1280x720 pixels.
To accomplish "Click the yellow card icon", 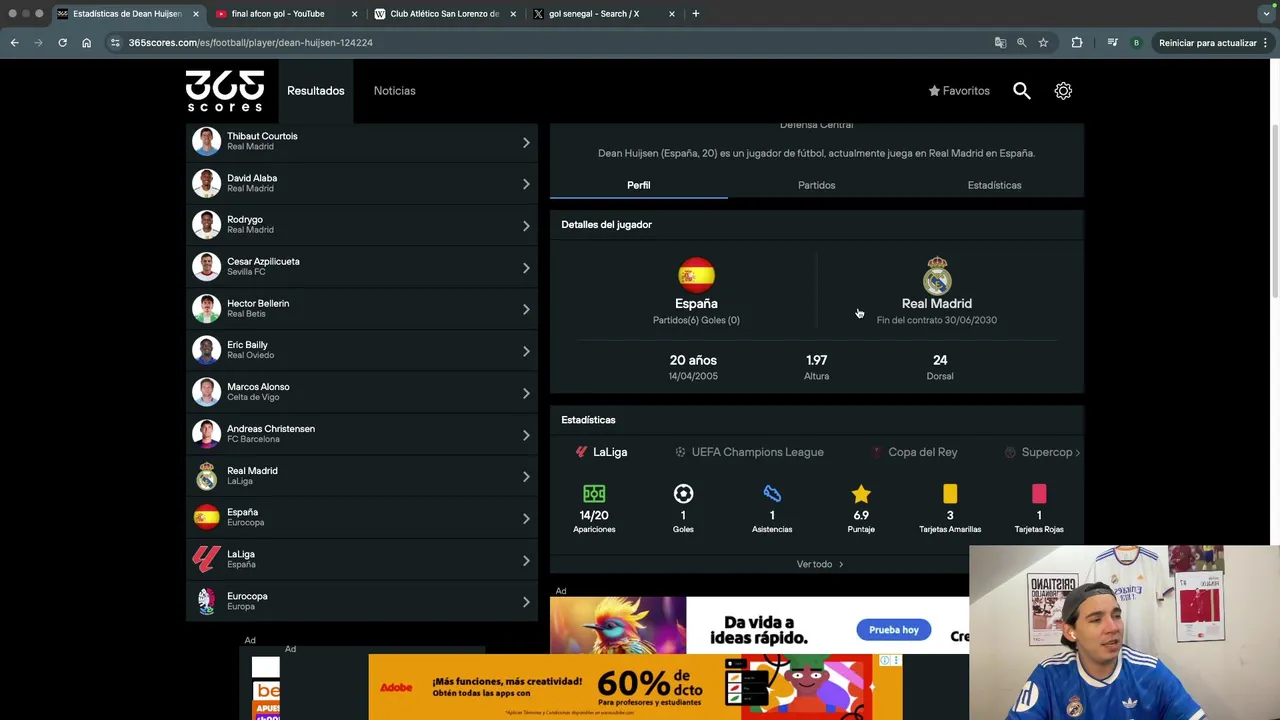I will coord(950,493).
